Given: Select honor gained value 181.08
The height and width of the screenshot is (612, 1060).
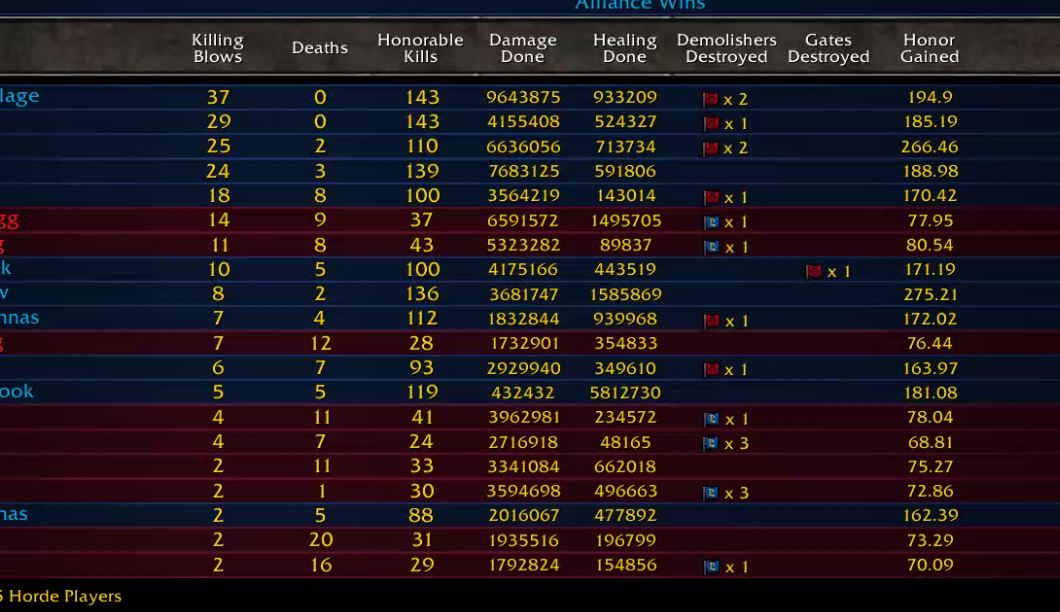Looking at the screenshot, I should [x=930, y=392].
